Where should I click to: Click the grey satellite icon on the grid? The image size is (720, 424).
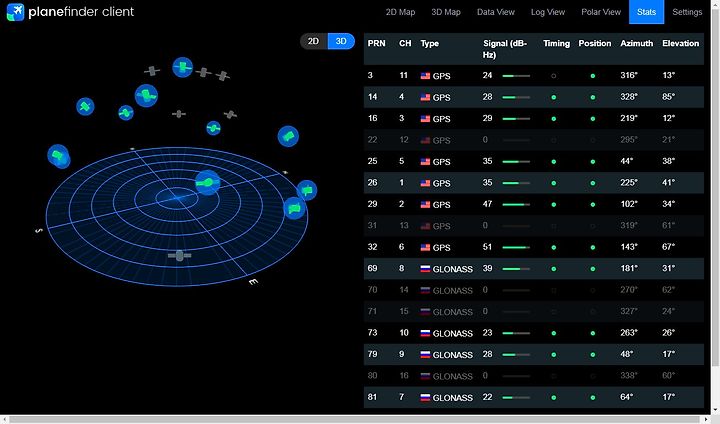click(x=180, y=255)
